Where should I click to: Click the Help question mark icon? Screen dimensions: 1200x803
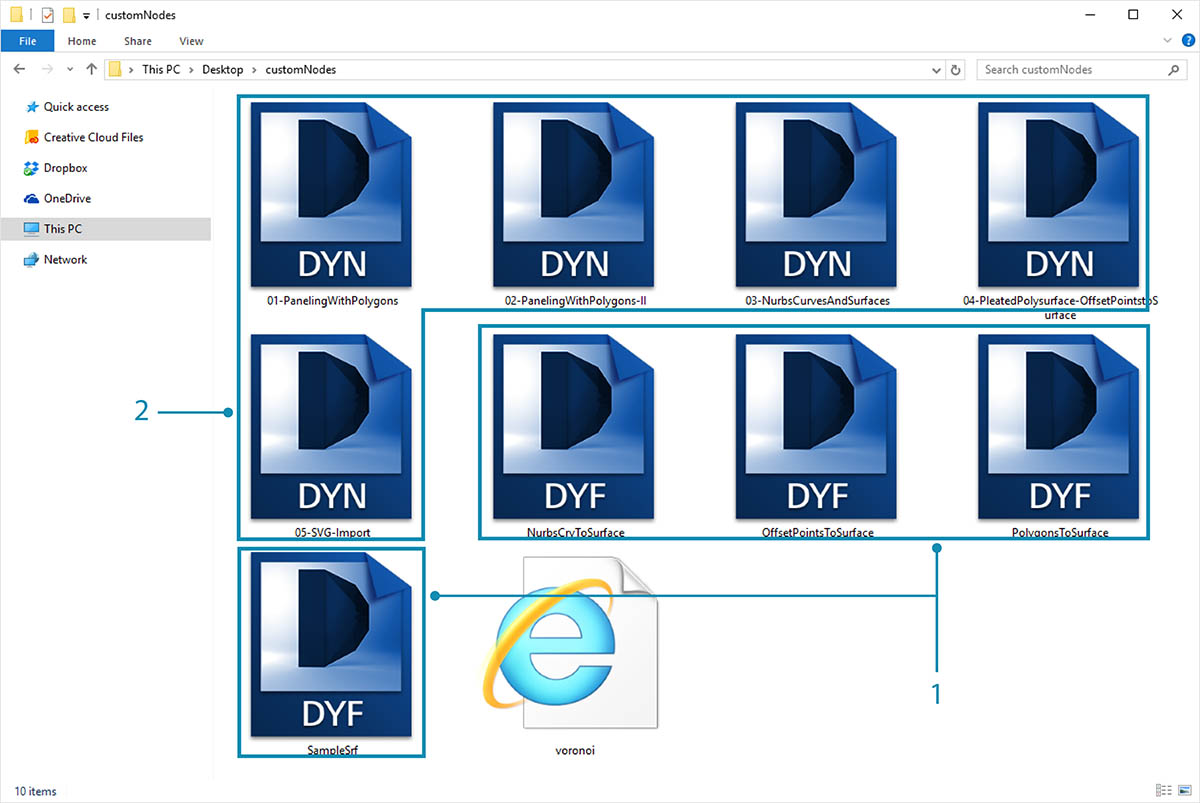[x=1188, y=41]
